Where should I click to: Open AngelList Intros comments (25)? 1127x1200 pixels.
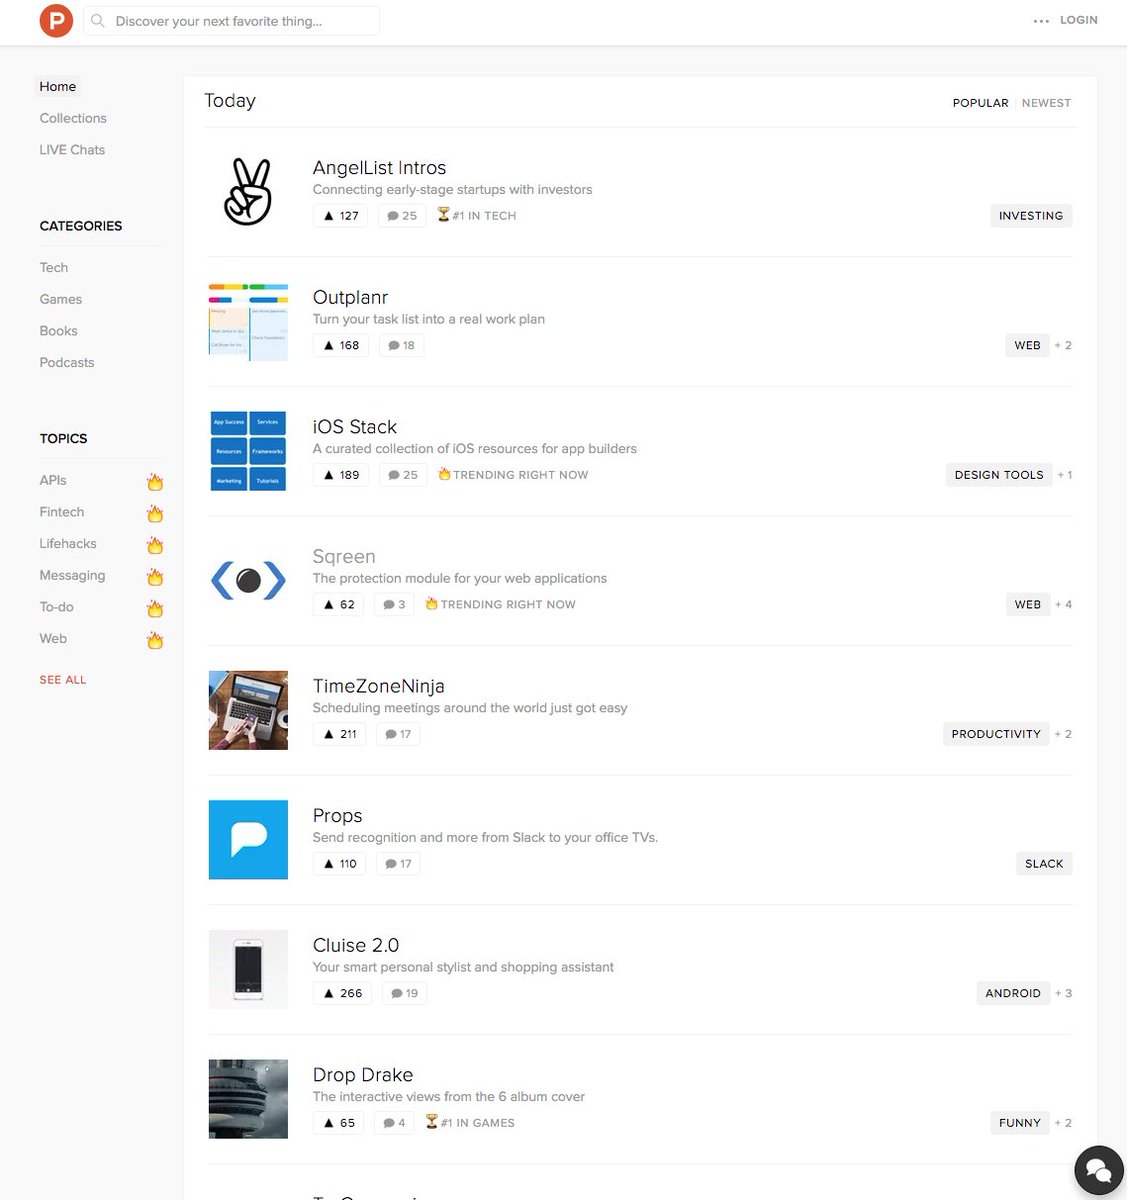point(402,216)
